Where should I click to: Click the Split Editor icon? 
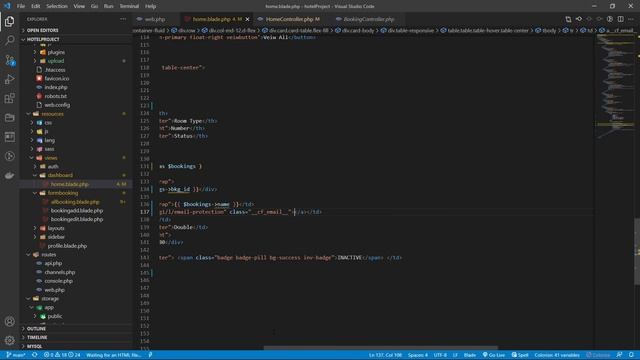(620, 19)
